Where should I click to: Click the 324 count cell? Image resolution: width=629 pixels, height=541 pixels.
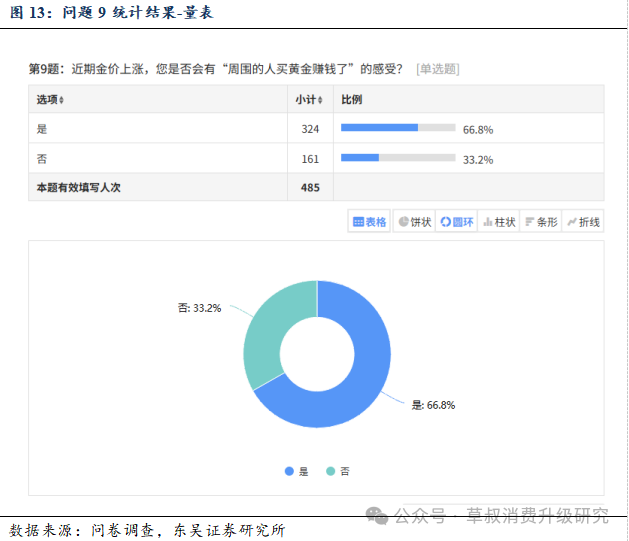310,129
